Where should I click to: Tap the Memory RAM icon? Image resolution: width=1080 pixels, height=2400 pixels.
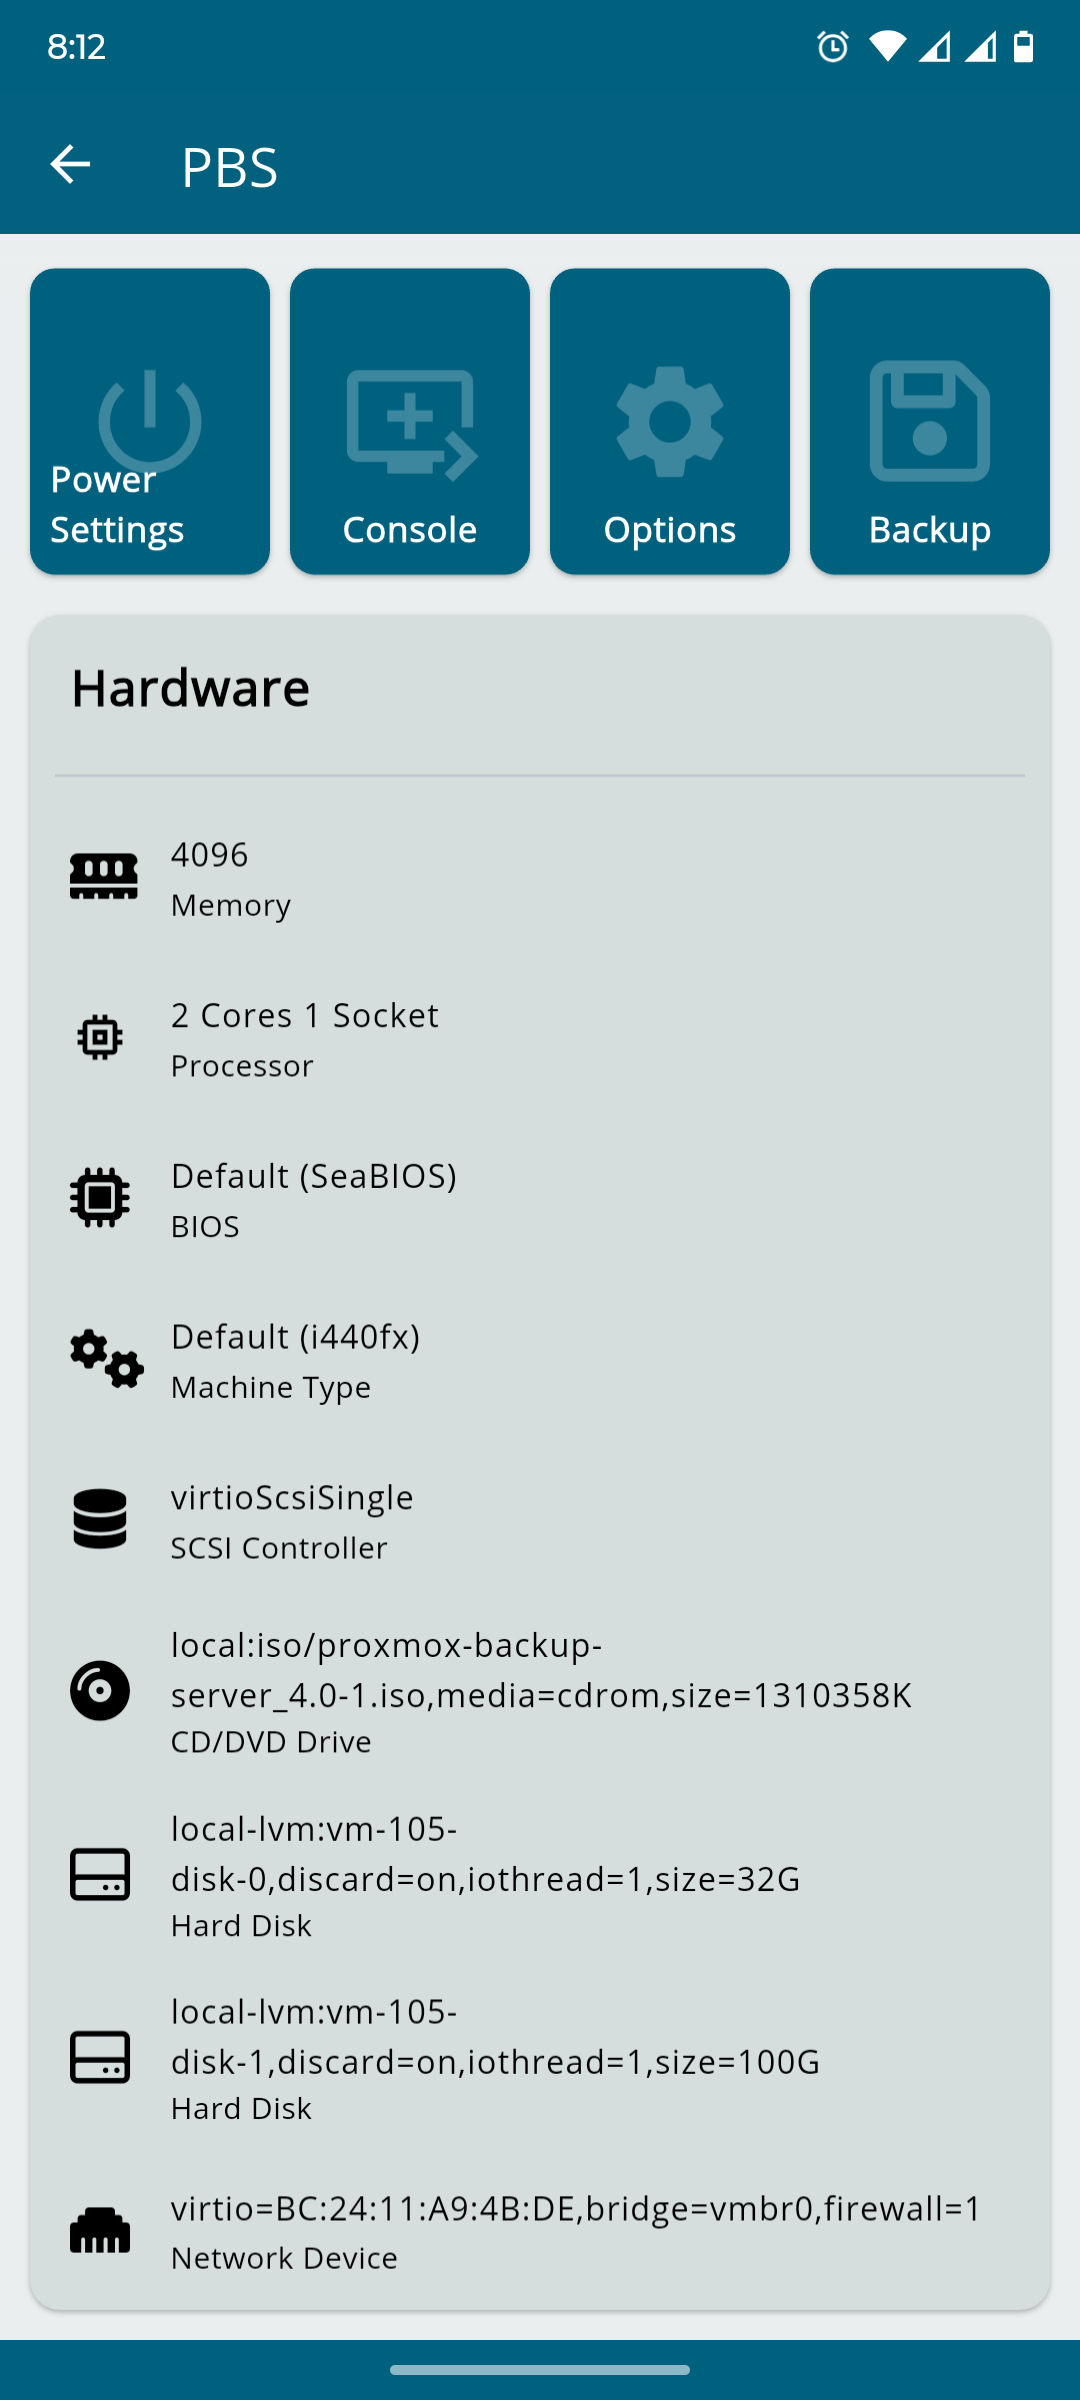[x=103, y=877]
